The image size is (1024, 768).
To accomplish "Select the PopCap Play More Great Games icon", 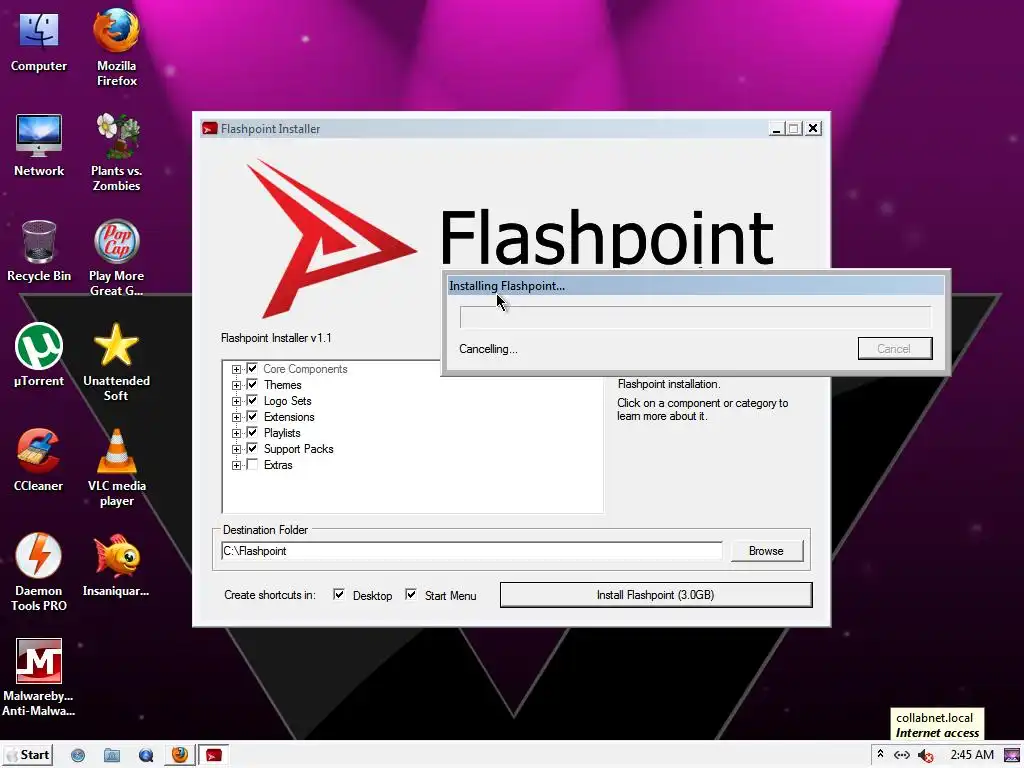I will coord(116,258).
